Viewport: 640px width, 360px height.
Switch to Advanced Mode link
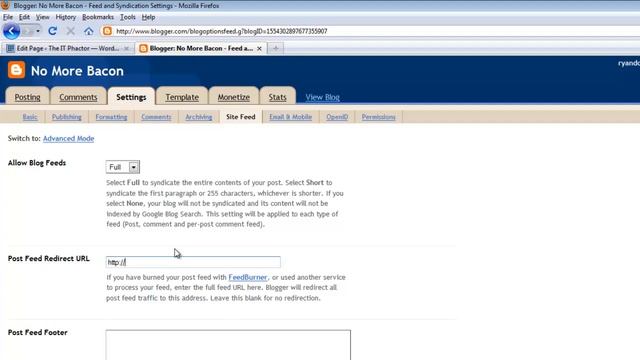(68, 138)
